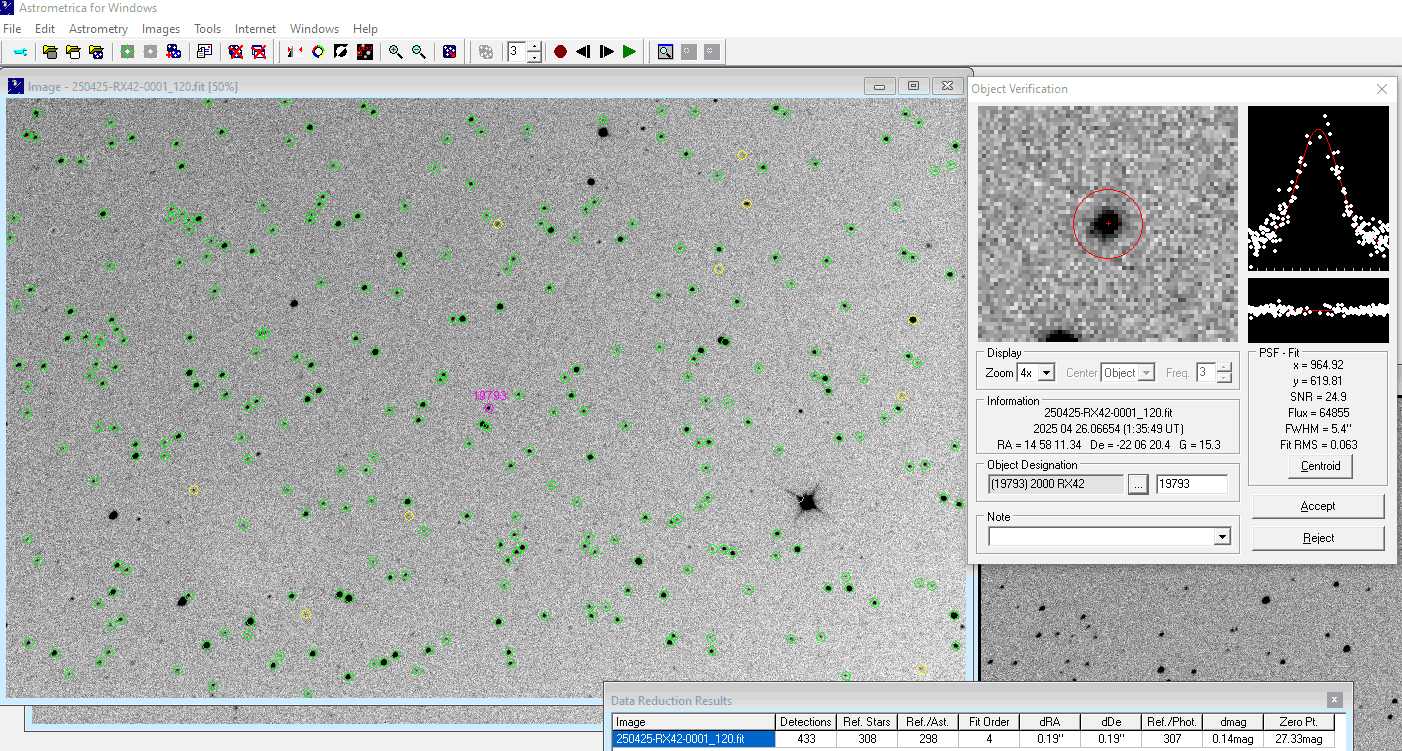
Task: Open program Settings via the wrench icon
Action: tap(20, 51)
